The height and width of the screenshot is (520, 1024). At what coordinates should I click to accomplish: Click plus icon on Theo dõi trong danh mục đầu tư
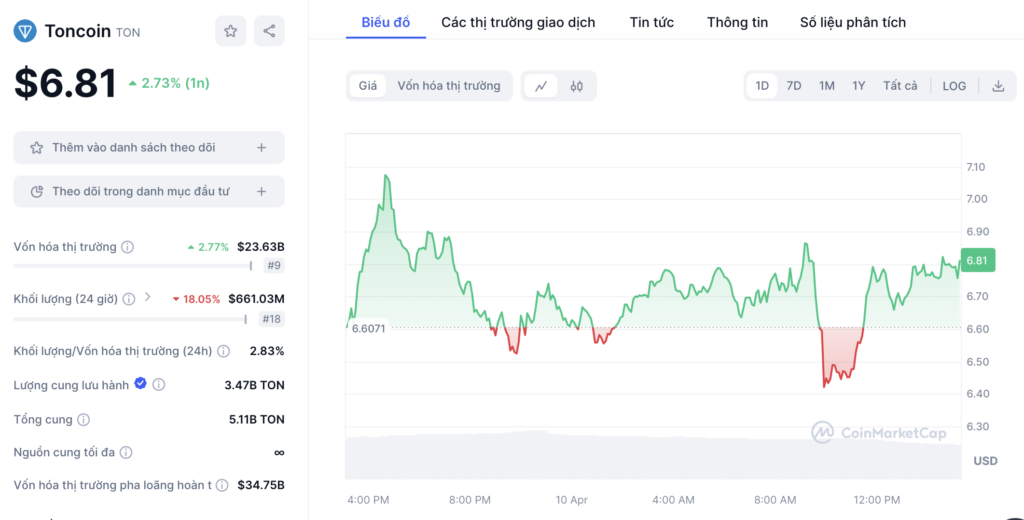click(x=261, y=192)
